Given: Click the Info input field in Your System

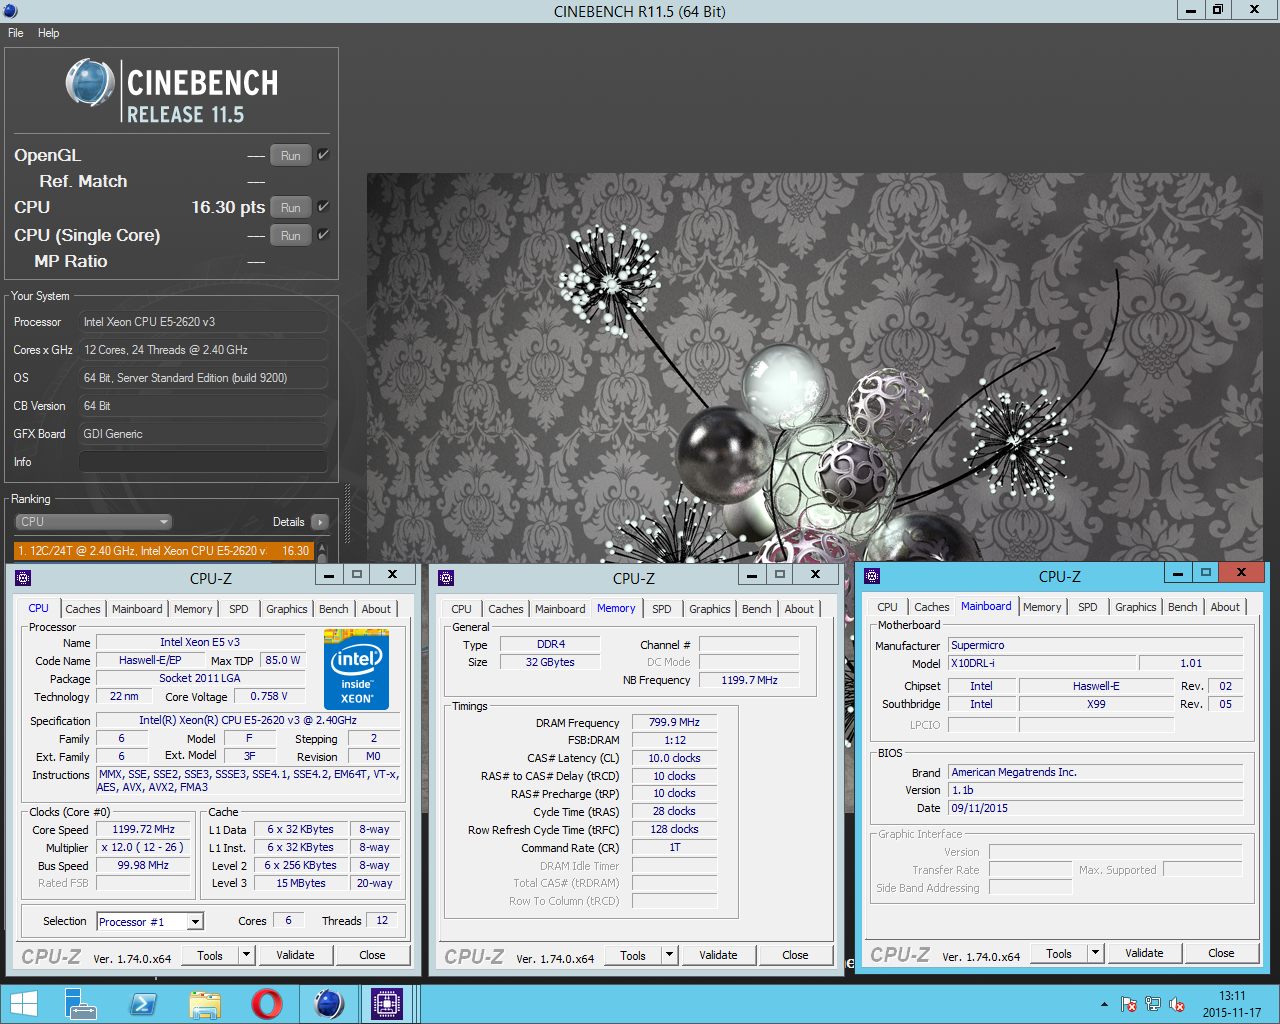Looking at the screenshot, I should 203,462.
